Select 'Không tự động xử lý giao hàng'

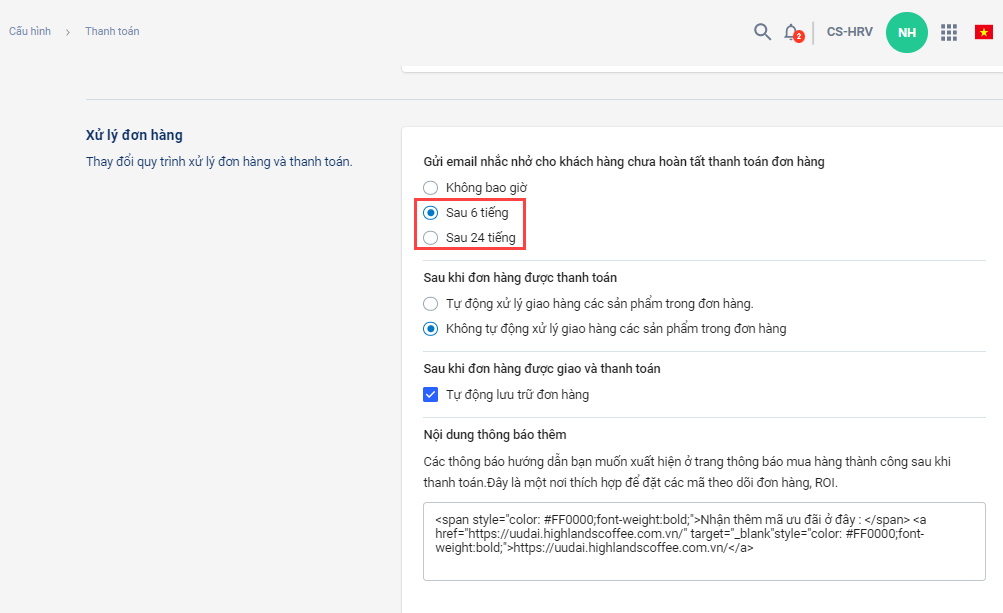[431, 329]
